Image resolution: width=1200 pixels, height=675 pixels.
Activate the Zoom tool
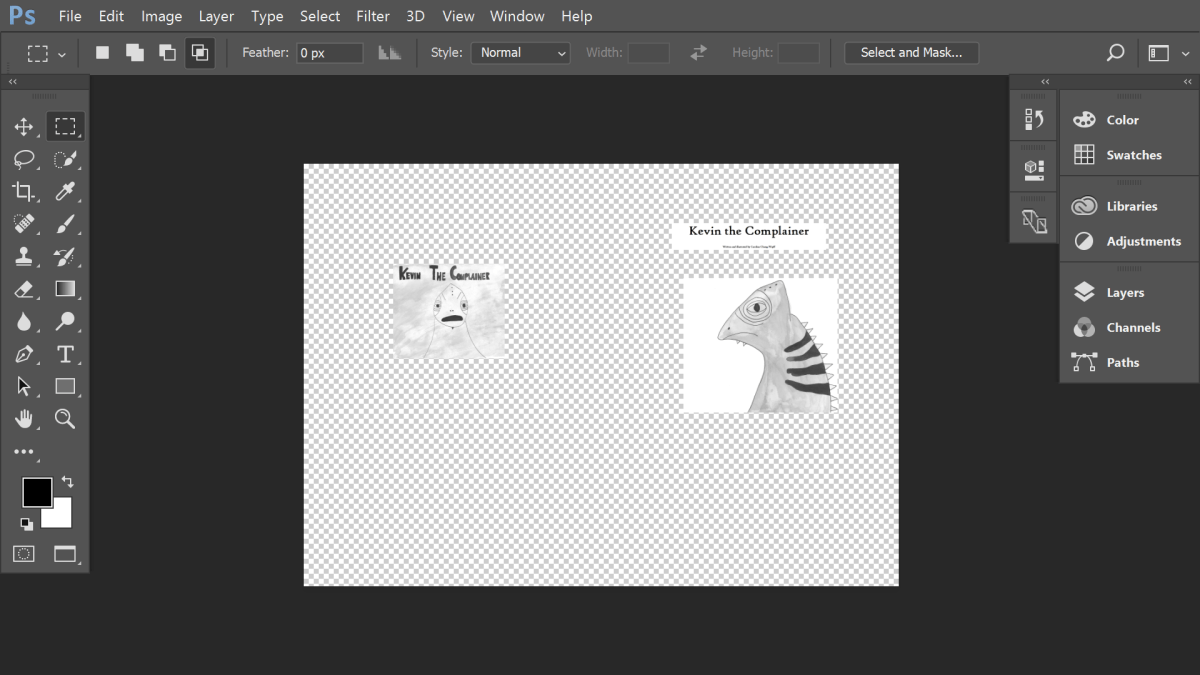click(65, 419)
